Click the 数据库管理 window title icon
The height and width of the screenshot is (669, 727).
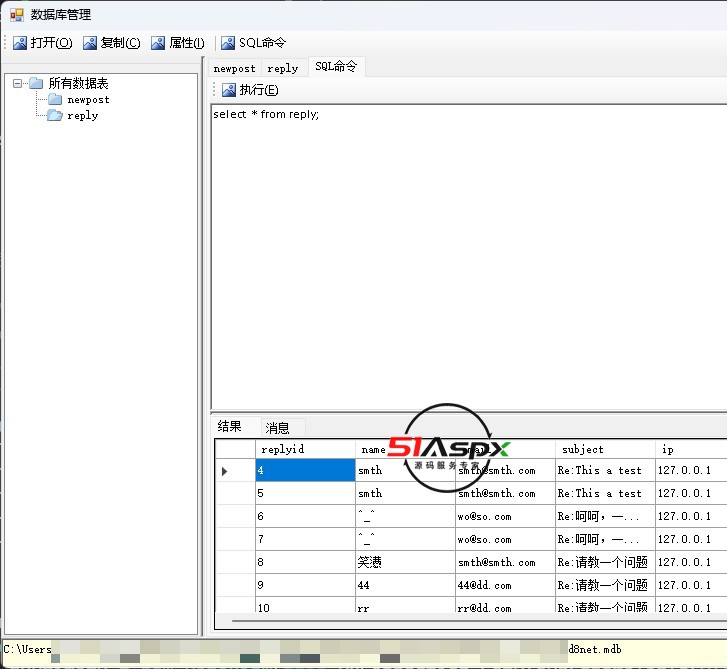coord(17,15)
